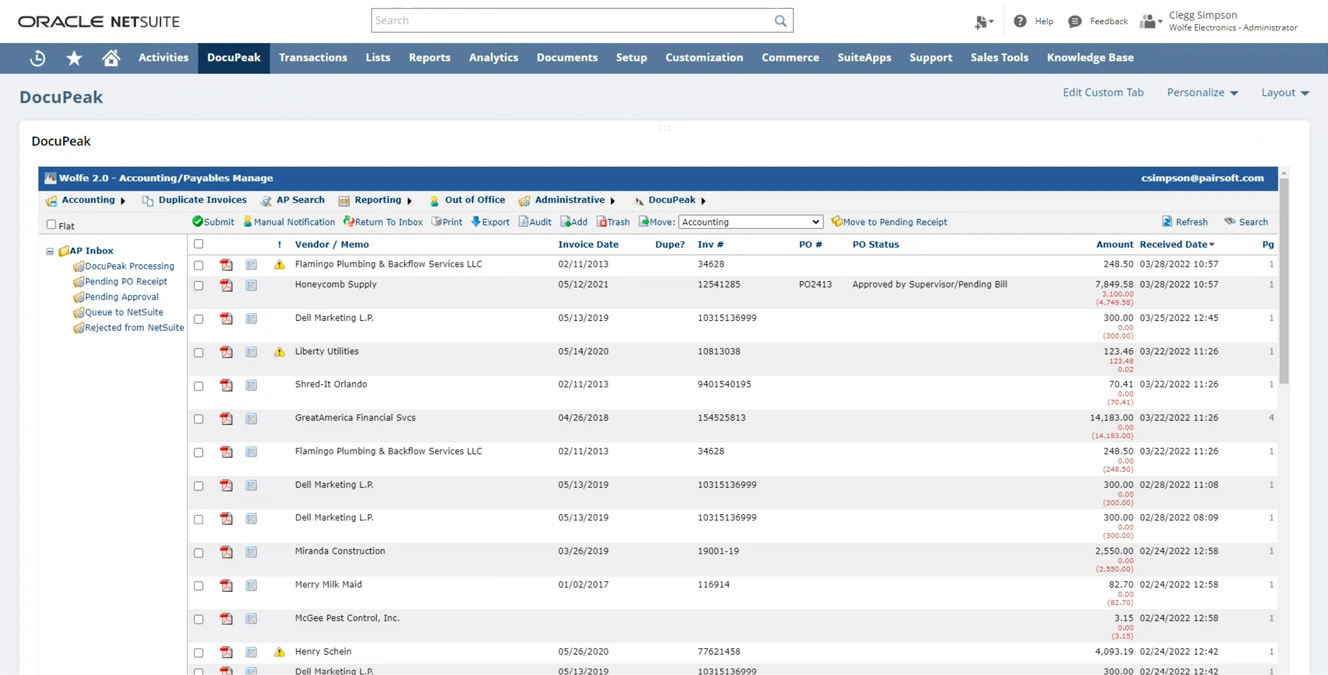Check the Liberty Utilities row checkbox

pyautogui.click(x=198, y=353)
